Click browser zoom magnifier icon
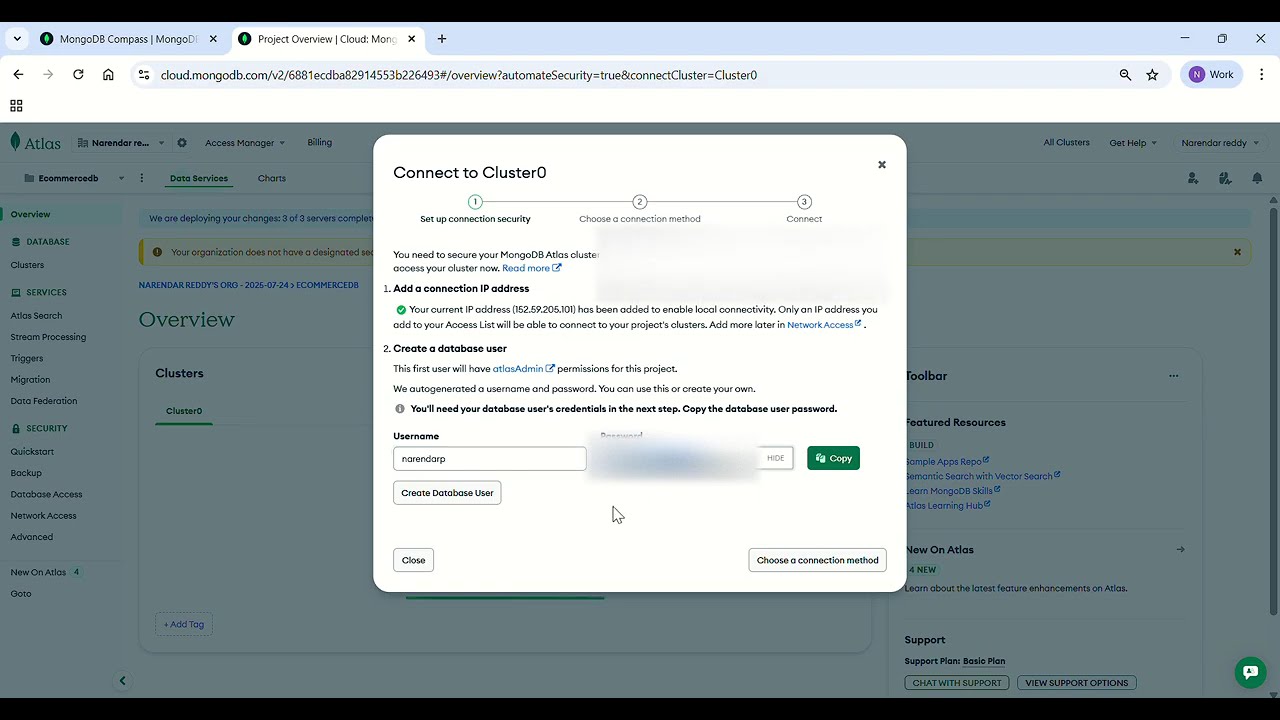 tap(1125, 75)
